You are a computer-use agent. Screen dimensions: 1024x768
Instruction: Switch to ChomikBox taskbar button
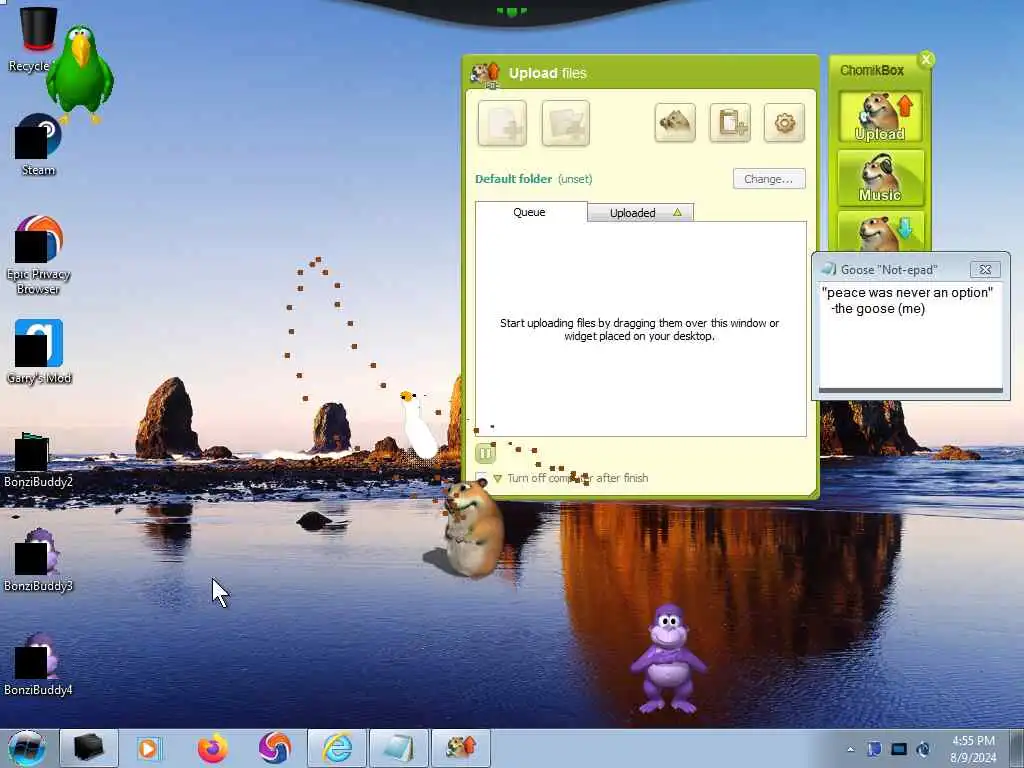pos(460,748)
